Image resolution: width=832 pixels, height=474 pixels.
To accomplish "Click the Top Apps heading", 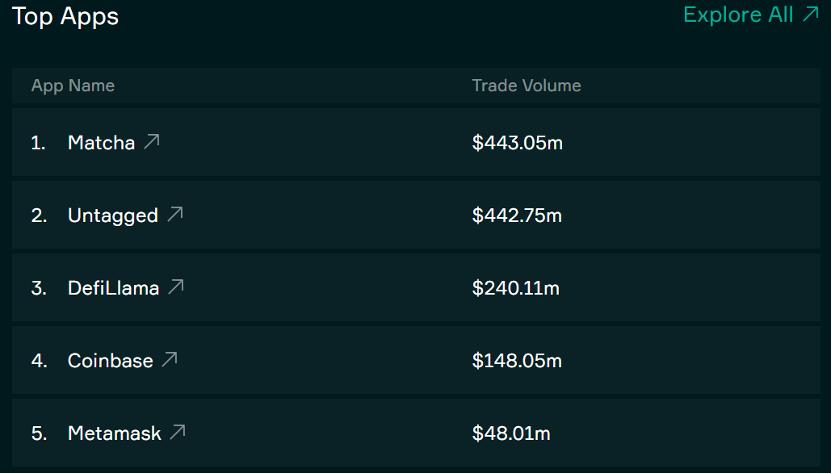I will coord(65,16).
